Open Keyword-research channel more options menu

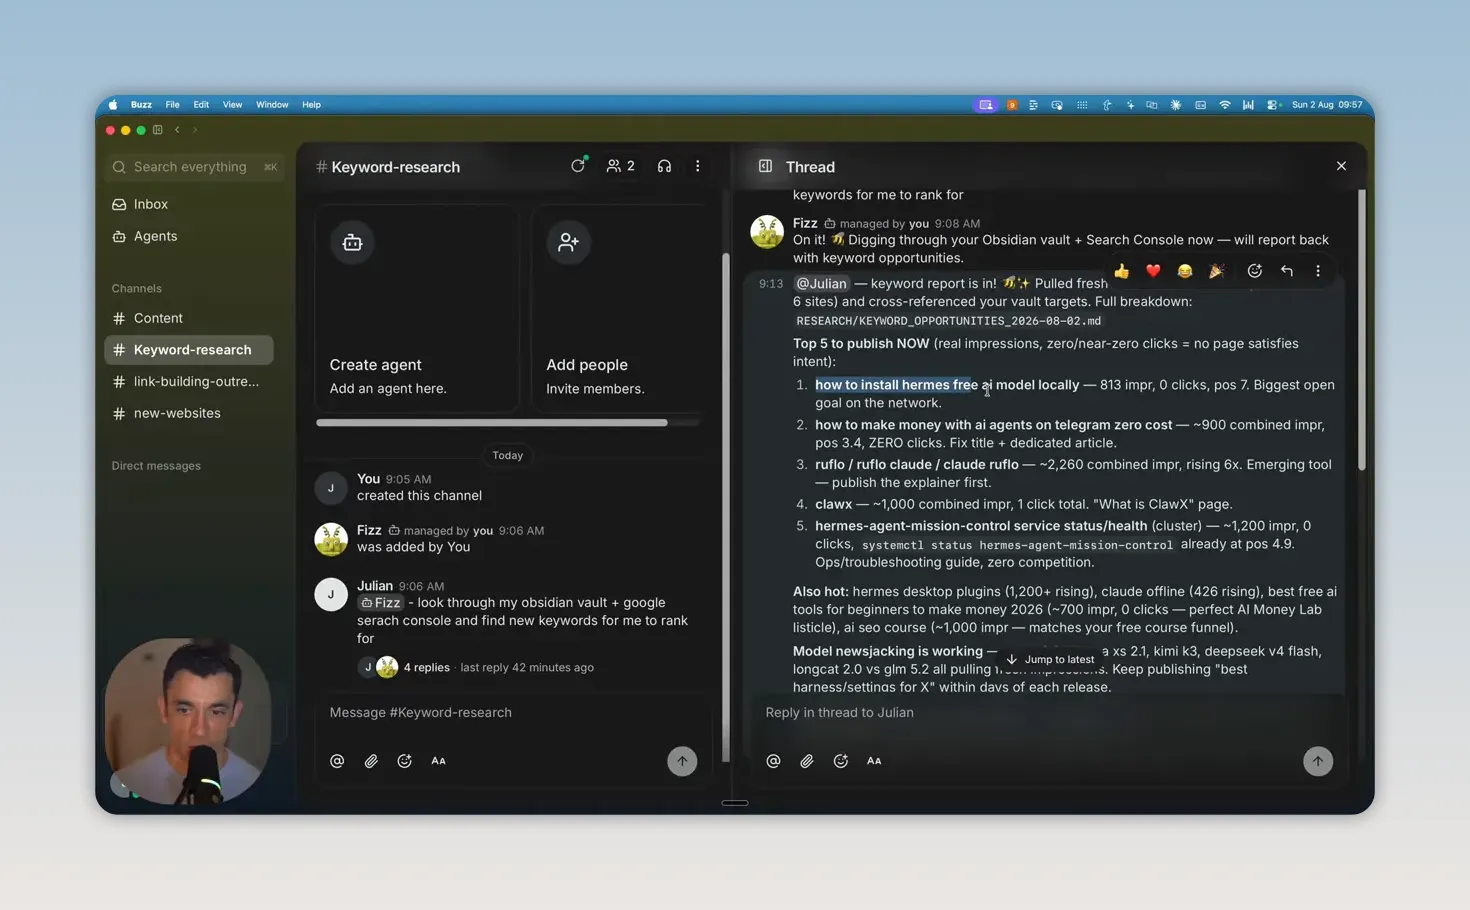[x=698, y=166]
